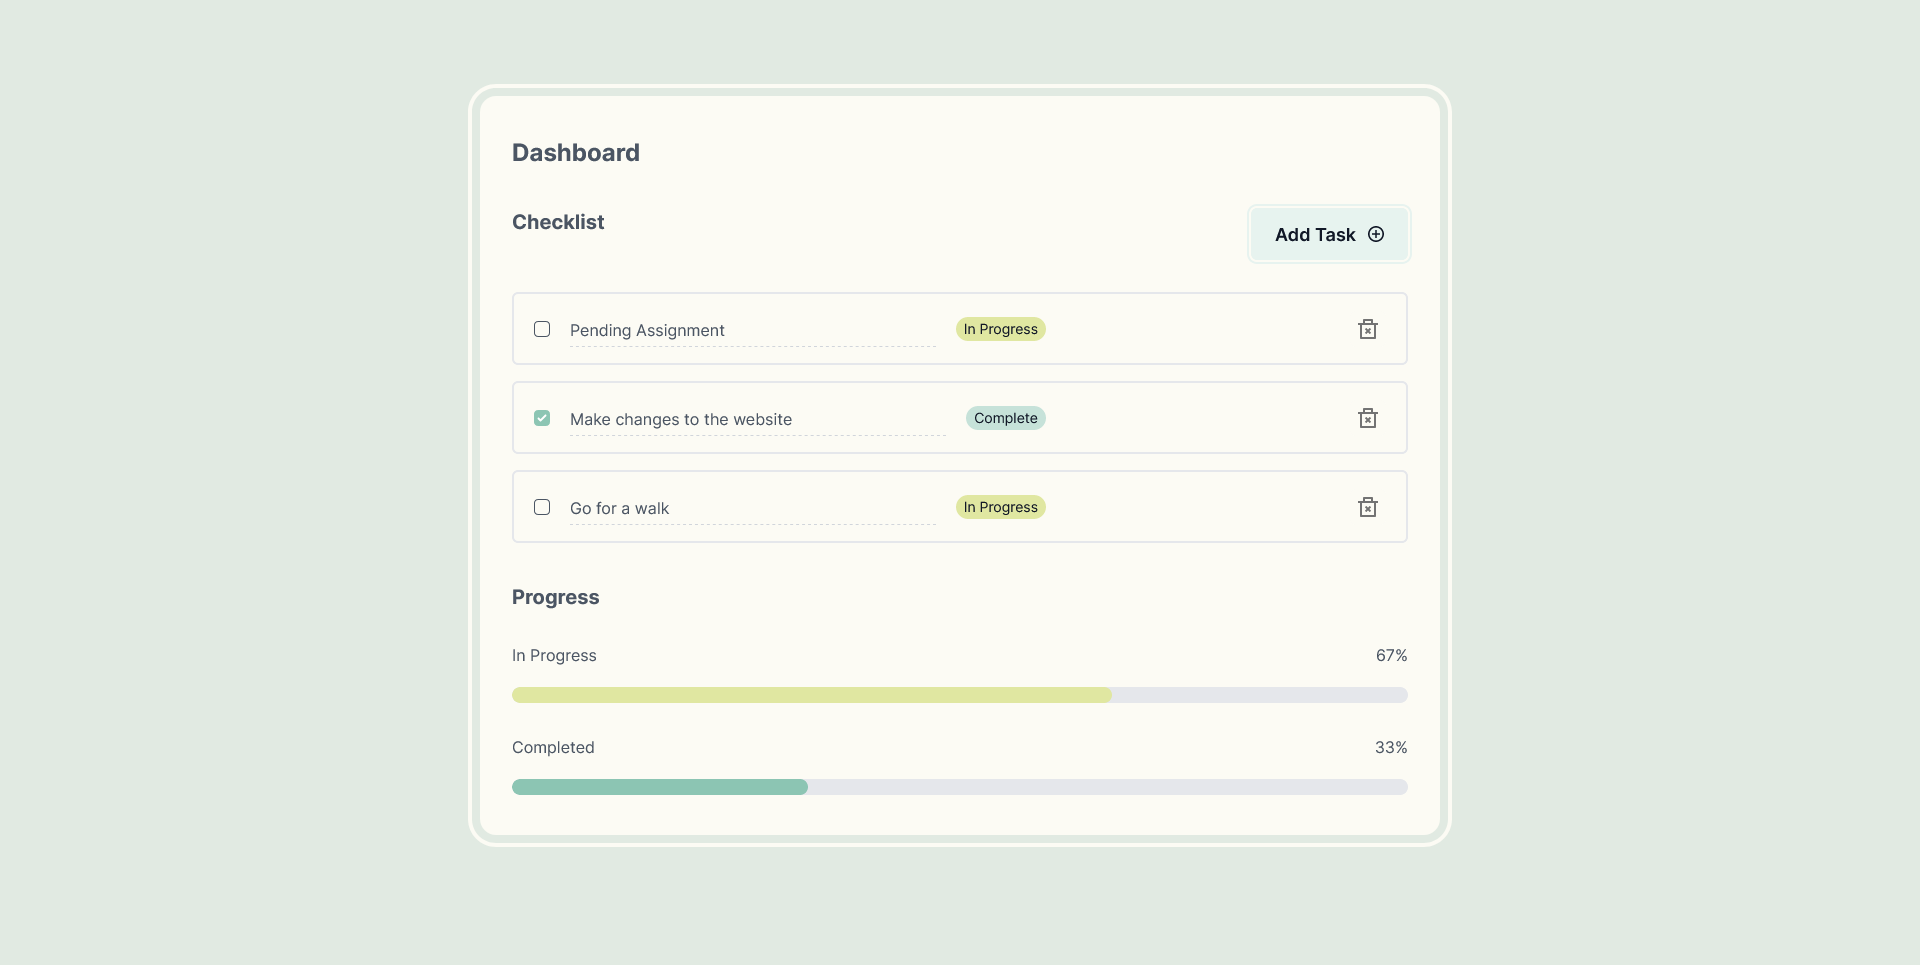Viewport: 1920px width, 965px height.
Task: Click the 33% completed value
Action: pyautogui.click(x=1390, y=747)
